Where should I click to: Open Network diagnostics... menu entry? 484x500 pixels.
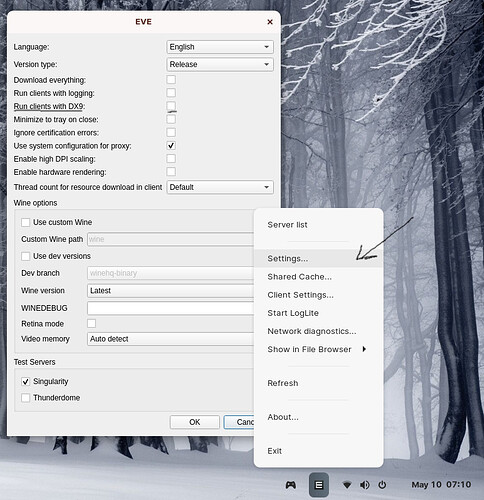318,331
